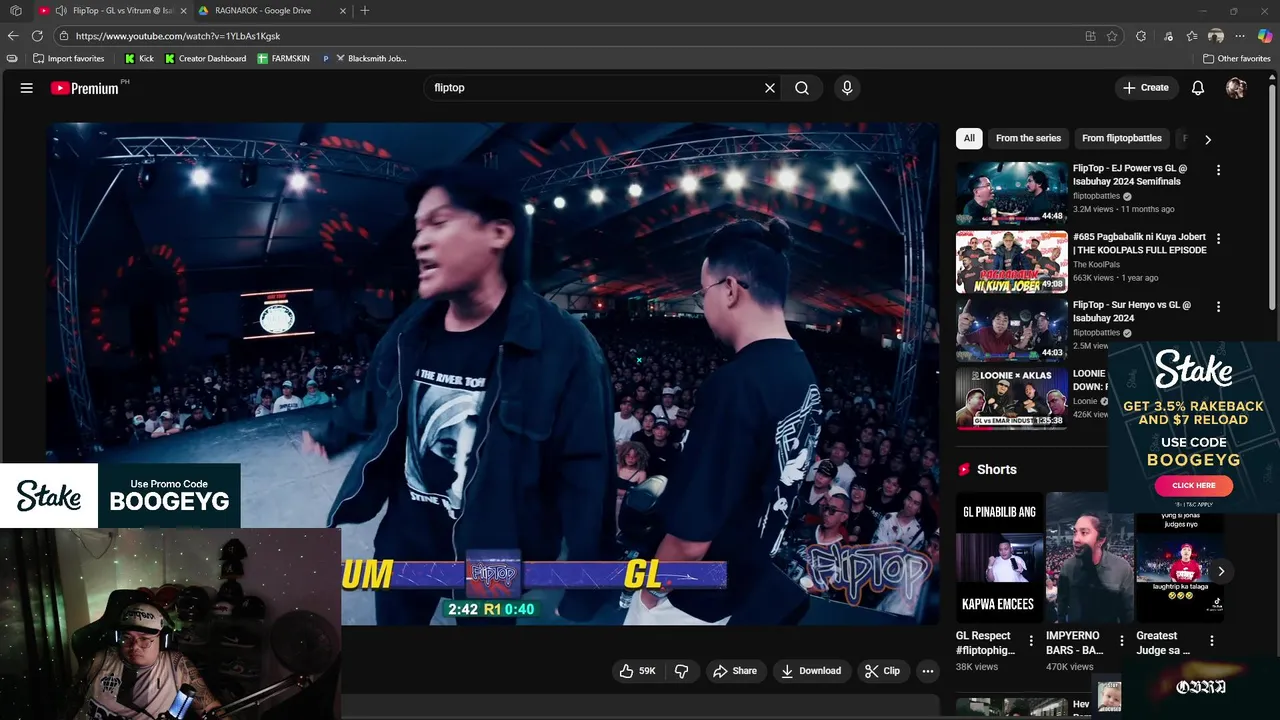Open Sur Henyo vs GL thumbnail
Image resolution: width=1280 pixels, height=720 pixels.
tap(1011, 330)
